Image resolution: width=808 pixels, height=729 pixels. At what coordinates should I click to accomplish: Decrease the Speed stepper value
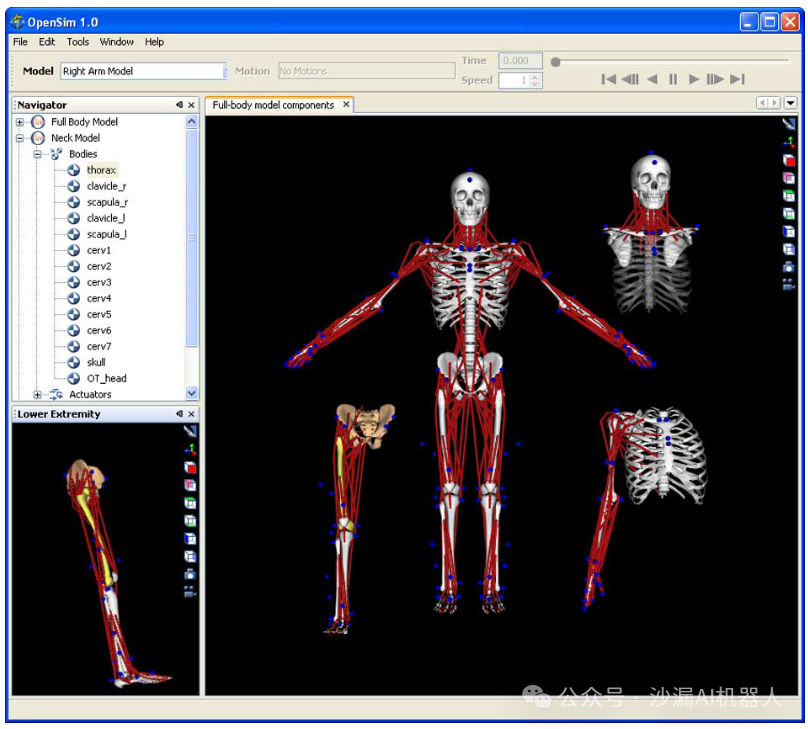pyautogui.click(x=535, y=83)
